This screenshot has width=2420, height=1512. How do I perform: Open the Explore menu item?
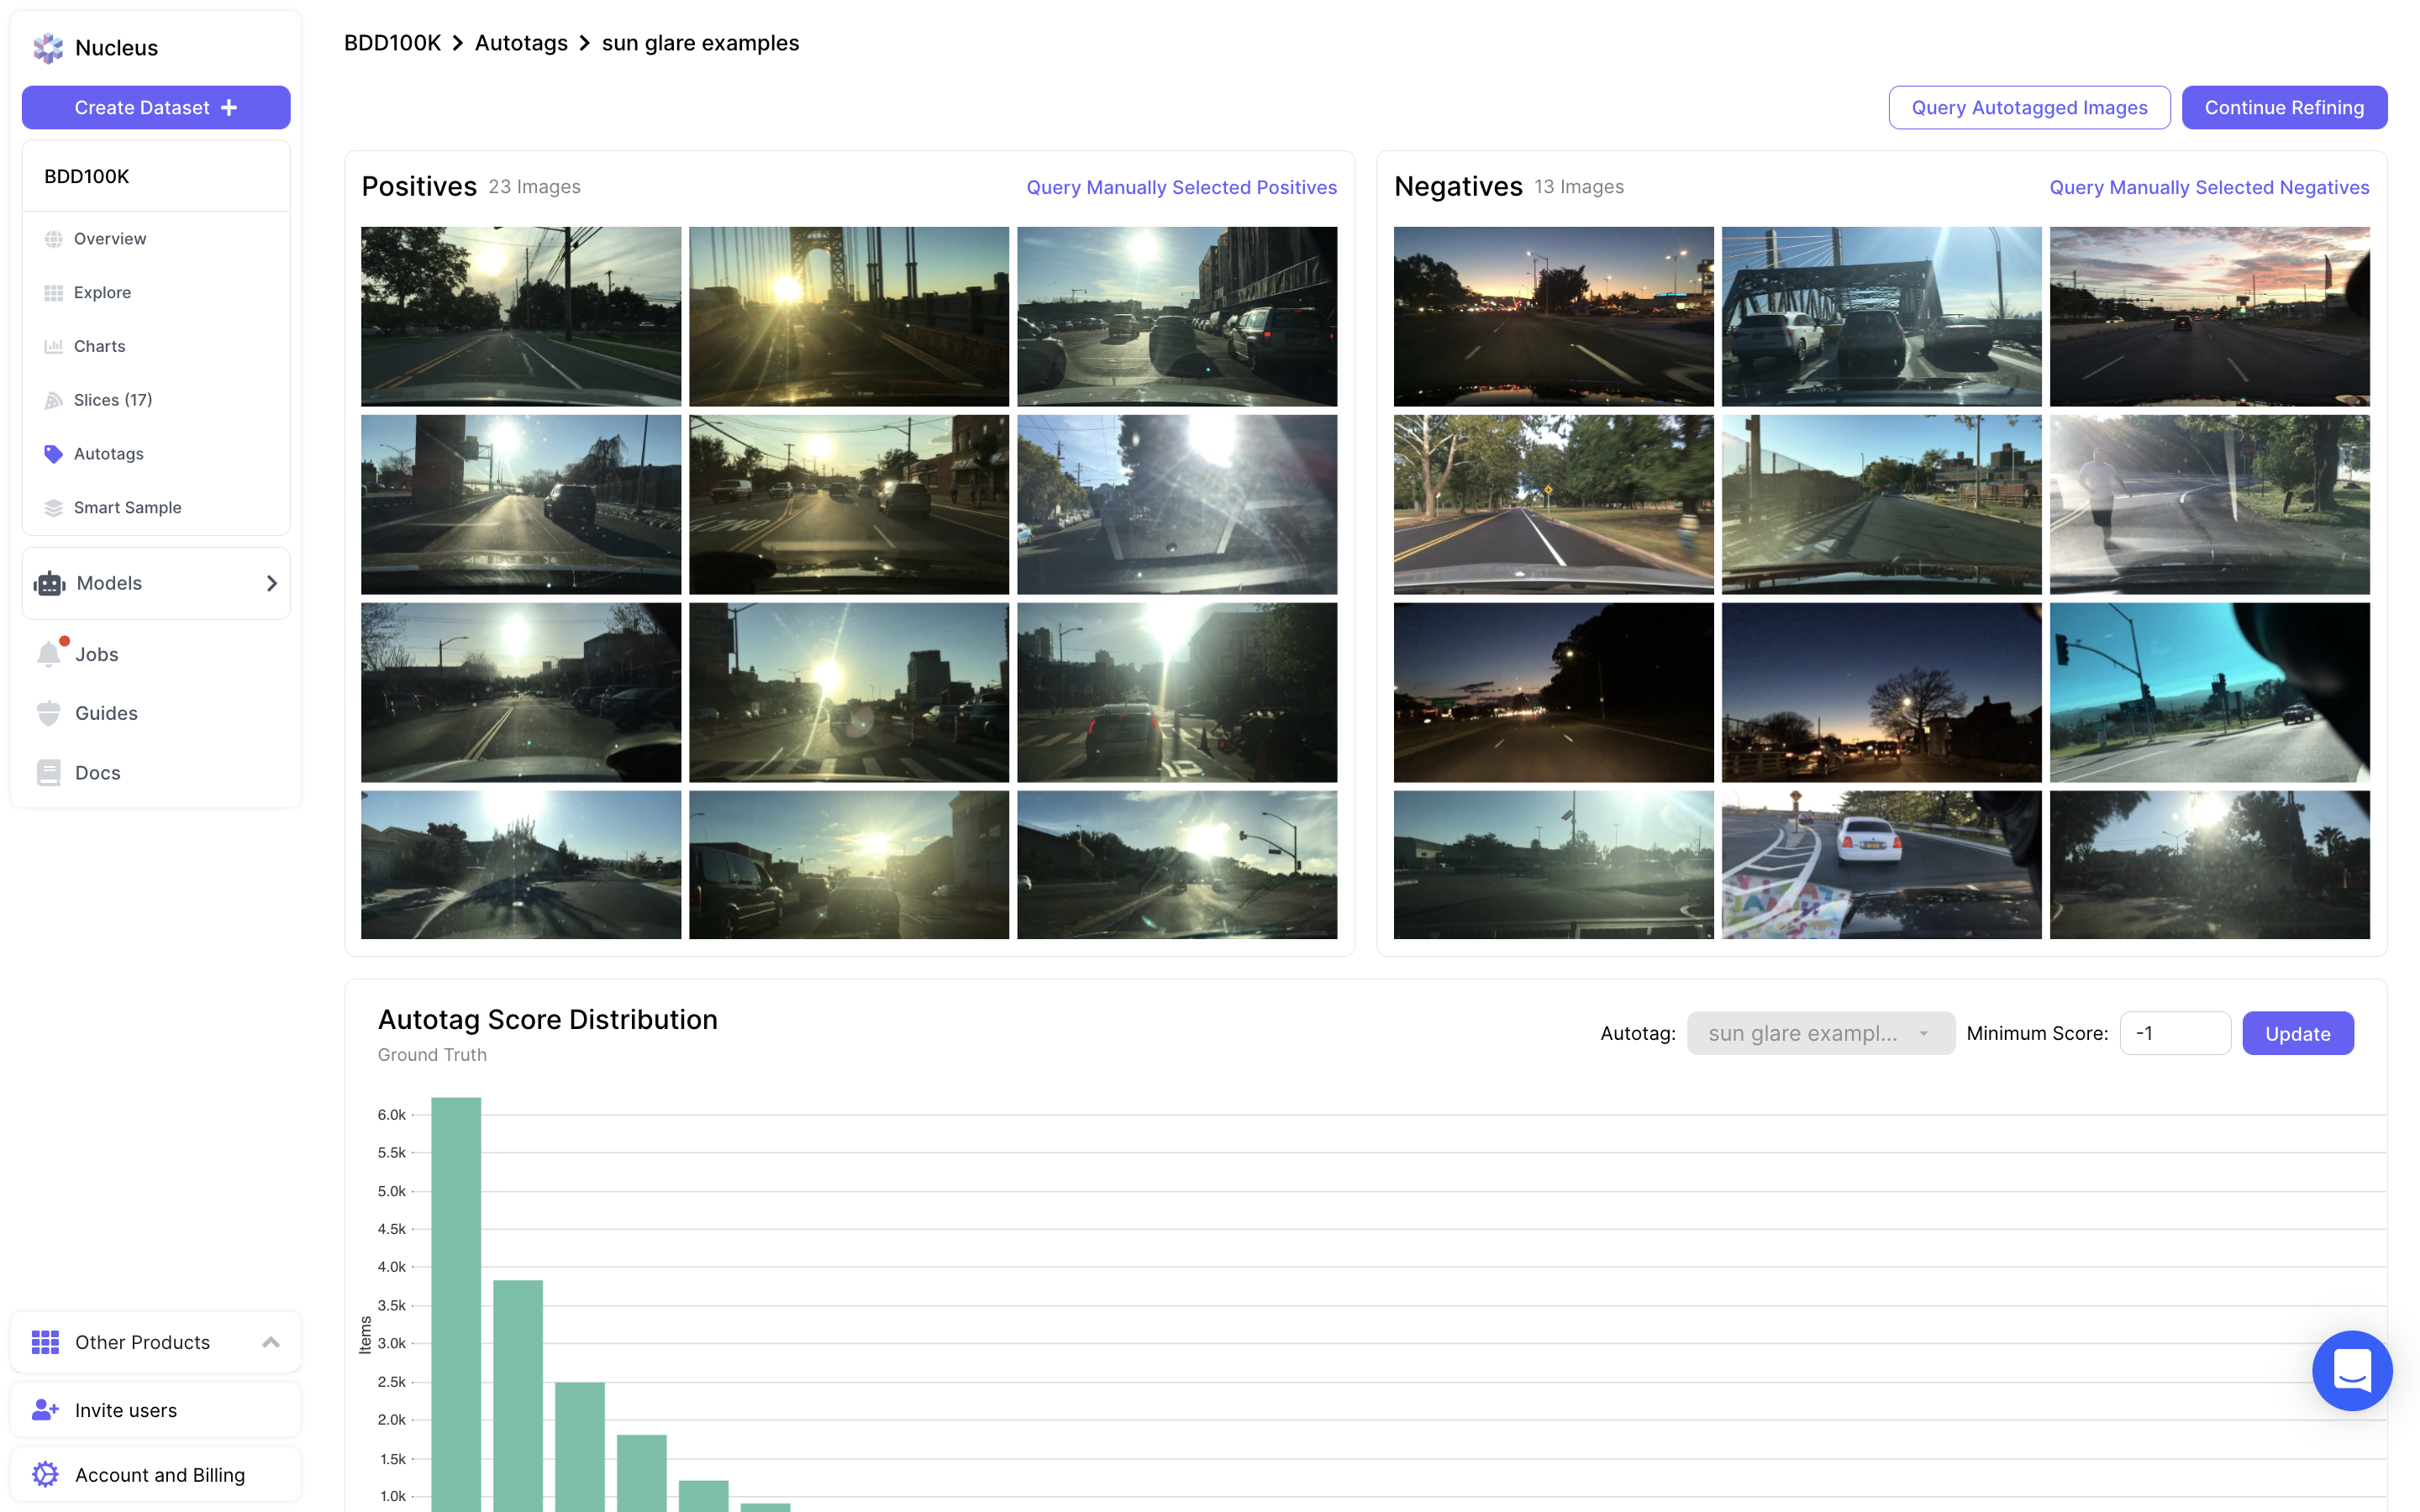(102, 292)
